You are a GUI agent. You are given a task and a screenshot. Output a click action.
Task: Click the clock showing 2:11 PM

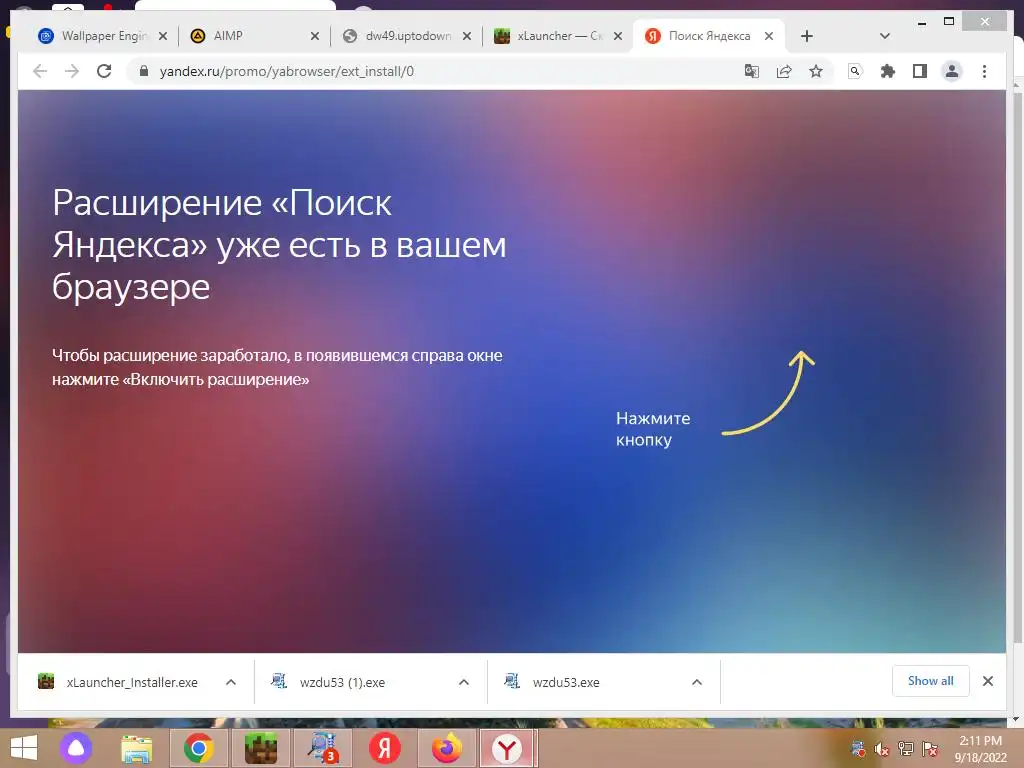(x=980, y=741)
